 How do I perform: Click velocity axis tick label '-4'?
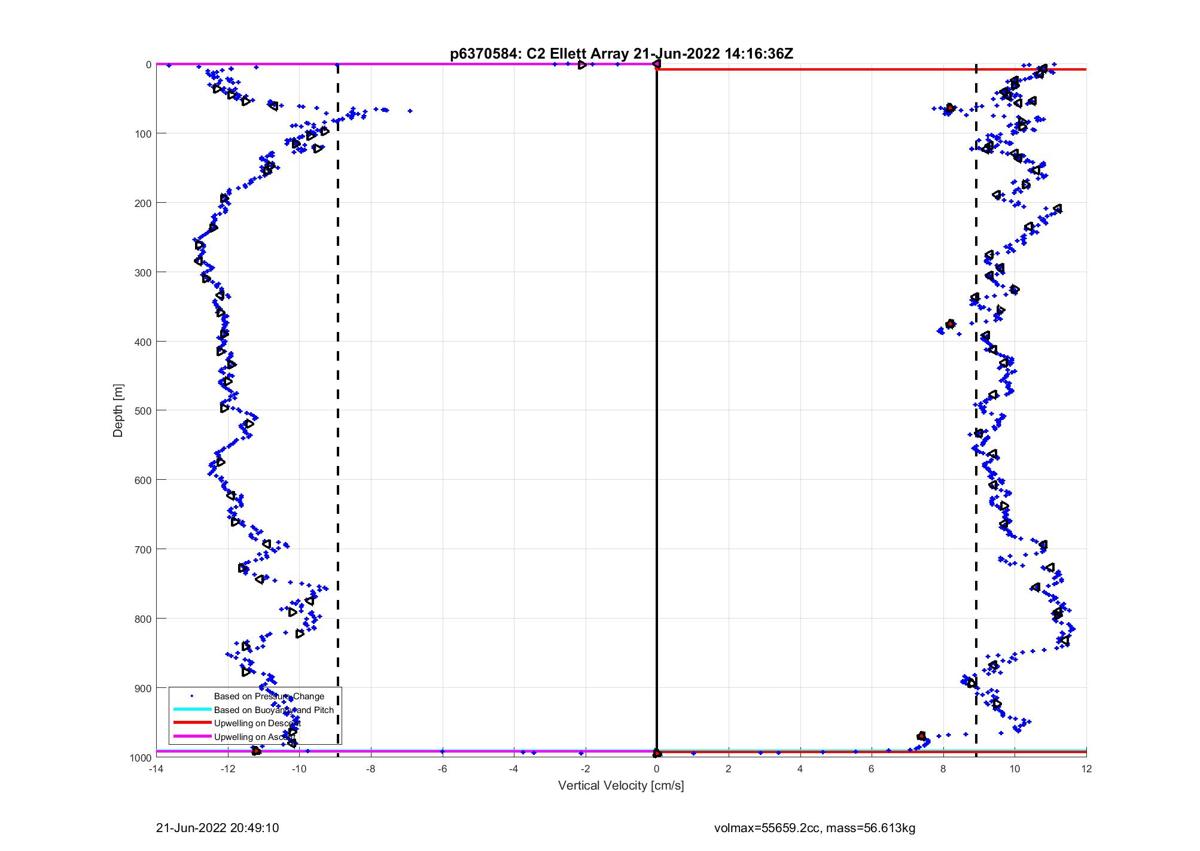(514, 769)
